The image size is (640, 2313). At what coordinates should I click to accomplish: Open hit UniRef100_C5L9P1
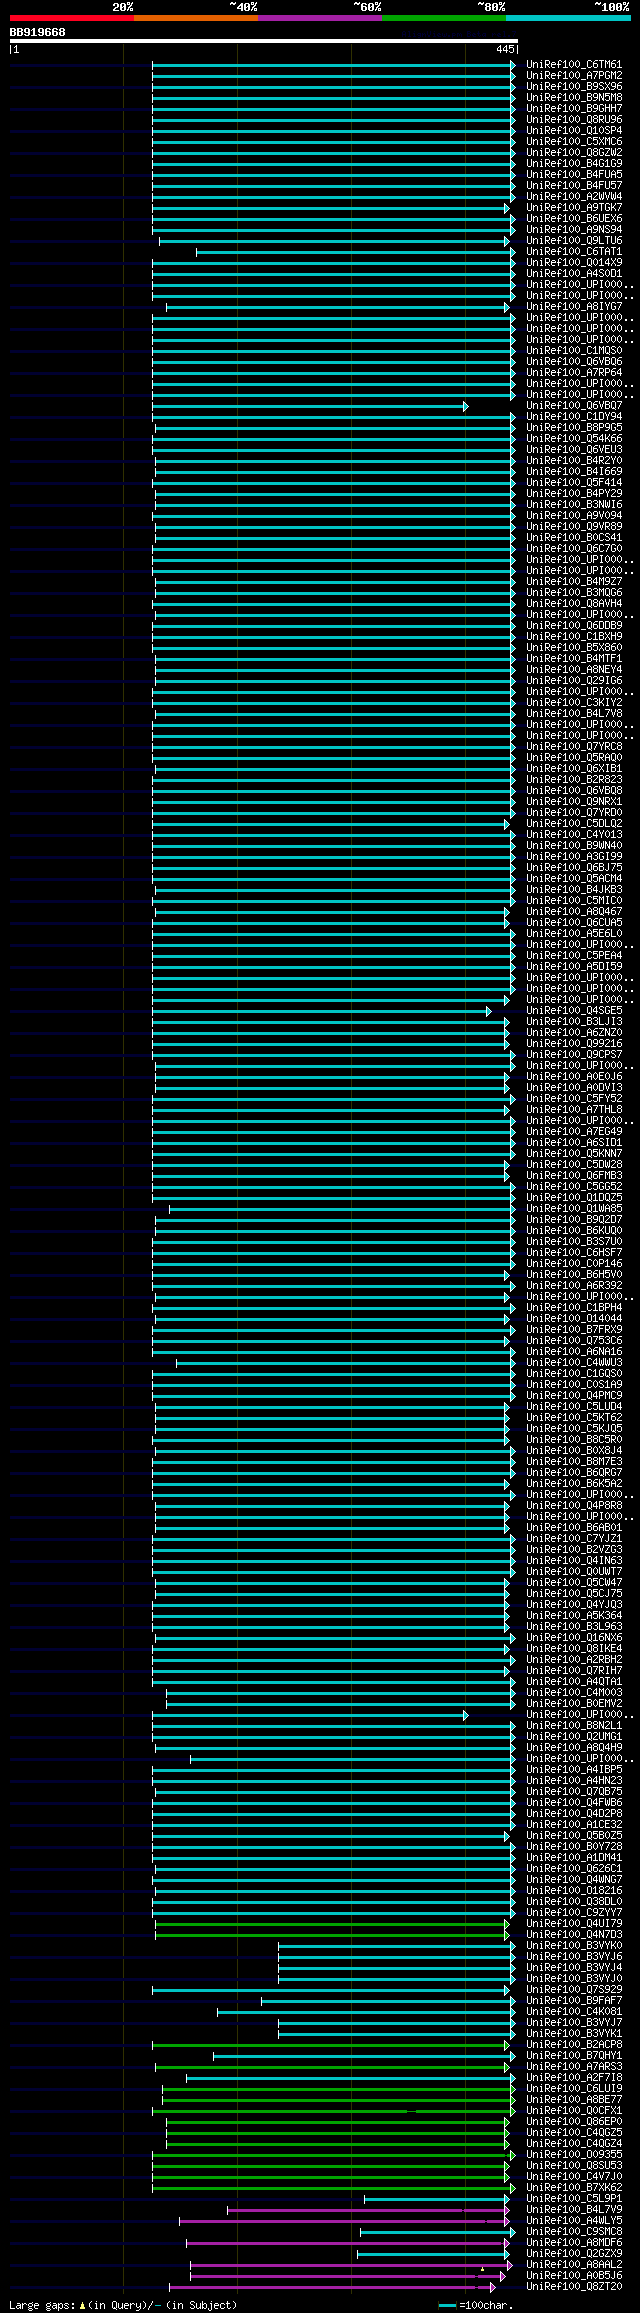[x=574, y=2199]
